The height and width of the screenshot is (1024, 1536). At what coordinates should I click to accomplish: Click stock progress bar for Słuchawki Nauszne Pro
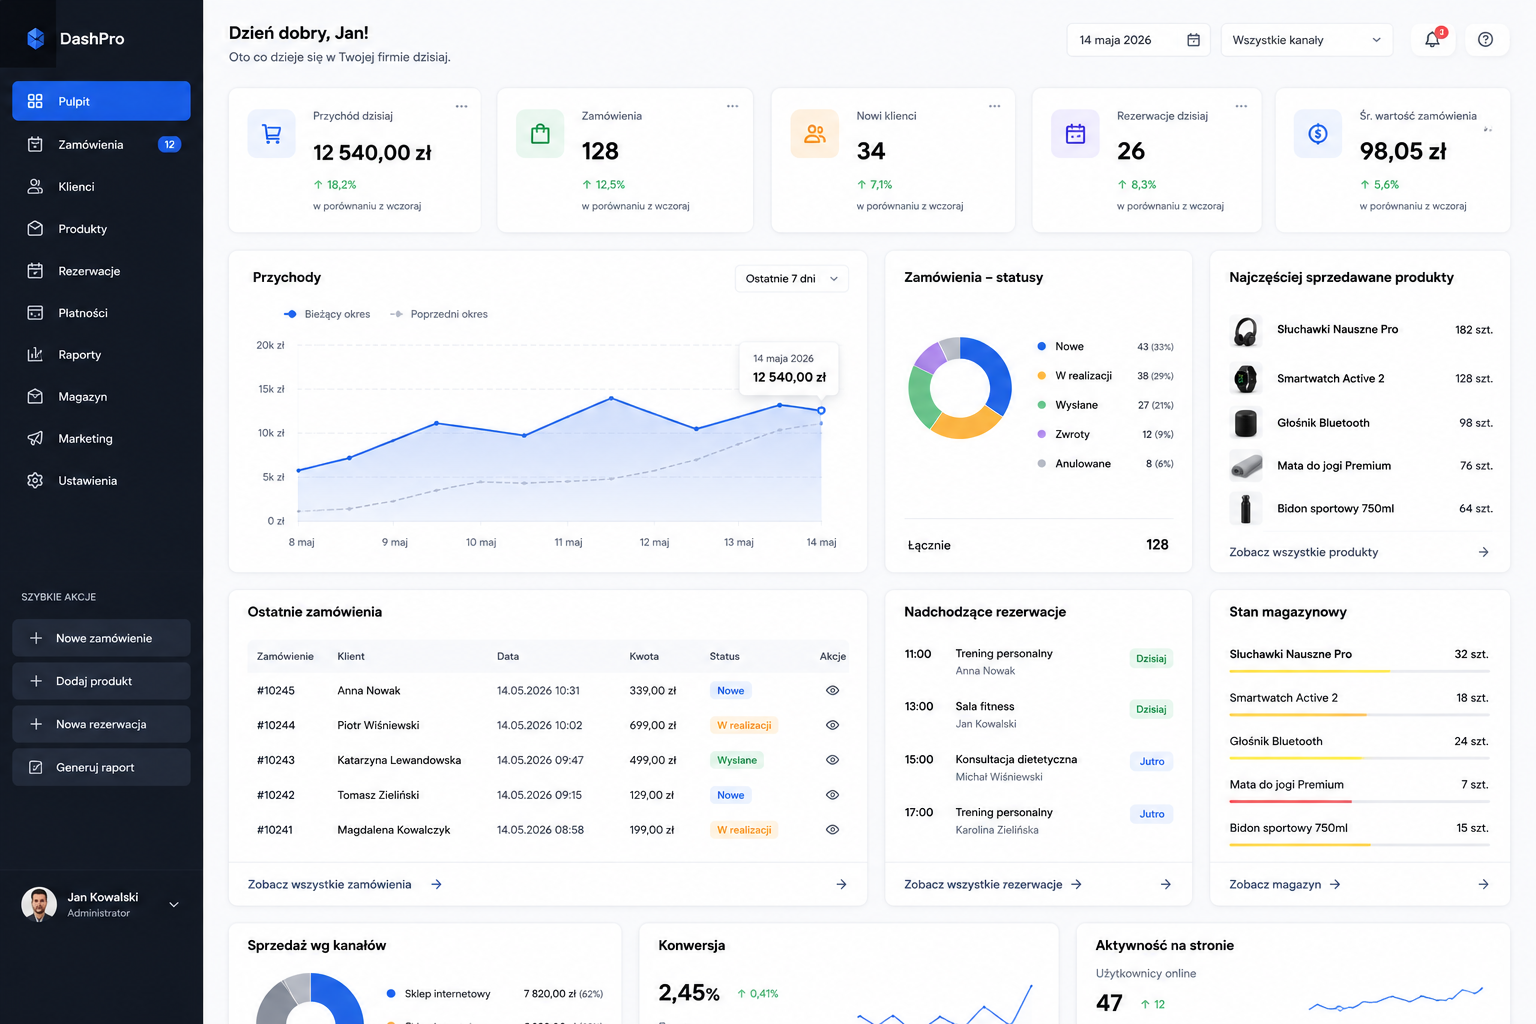point(1359,671)
